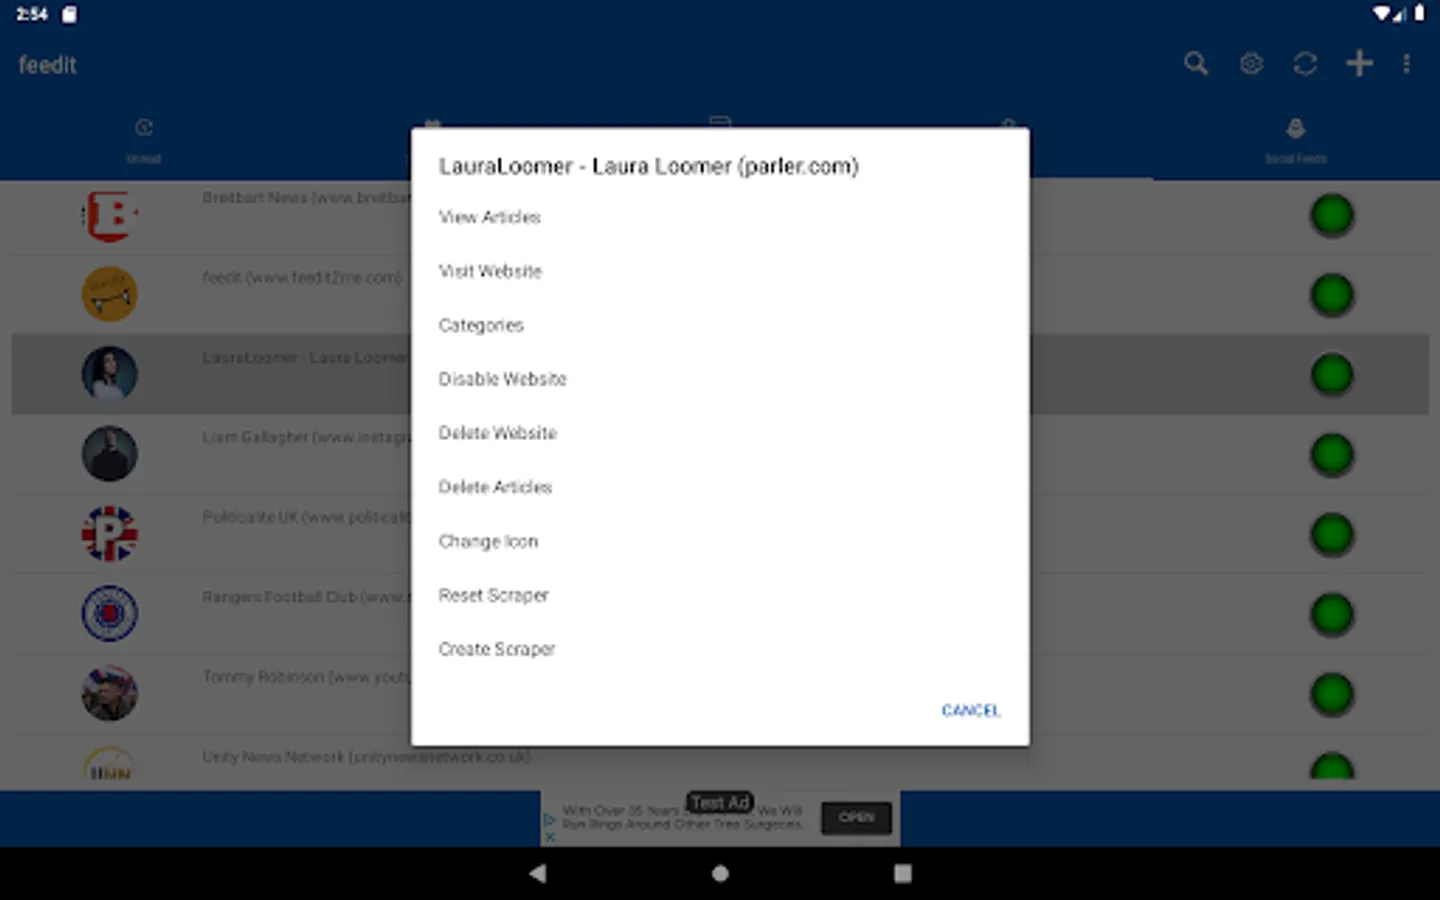Click the ad info arrow icon
Viewport: 1440px width, 900px height.
[x=549, y=819]
